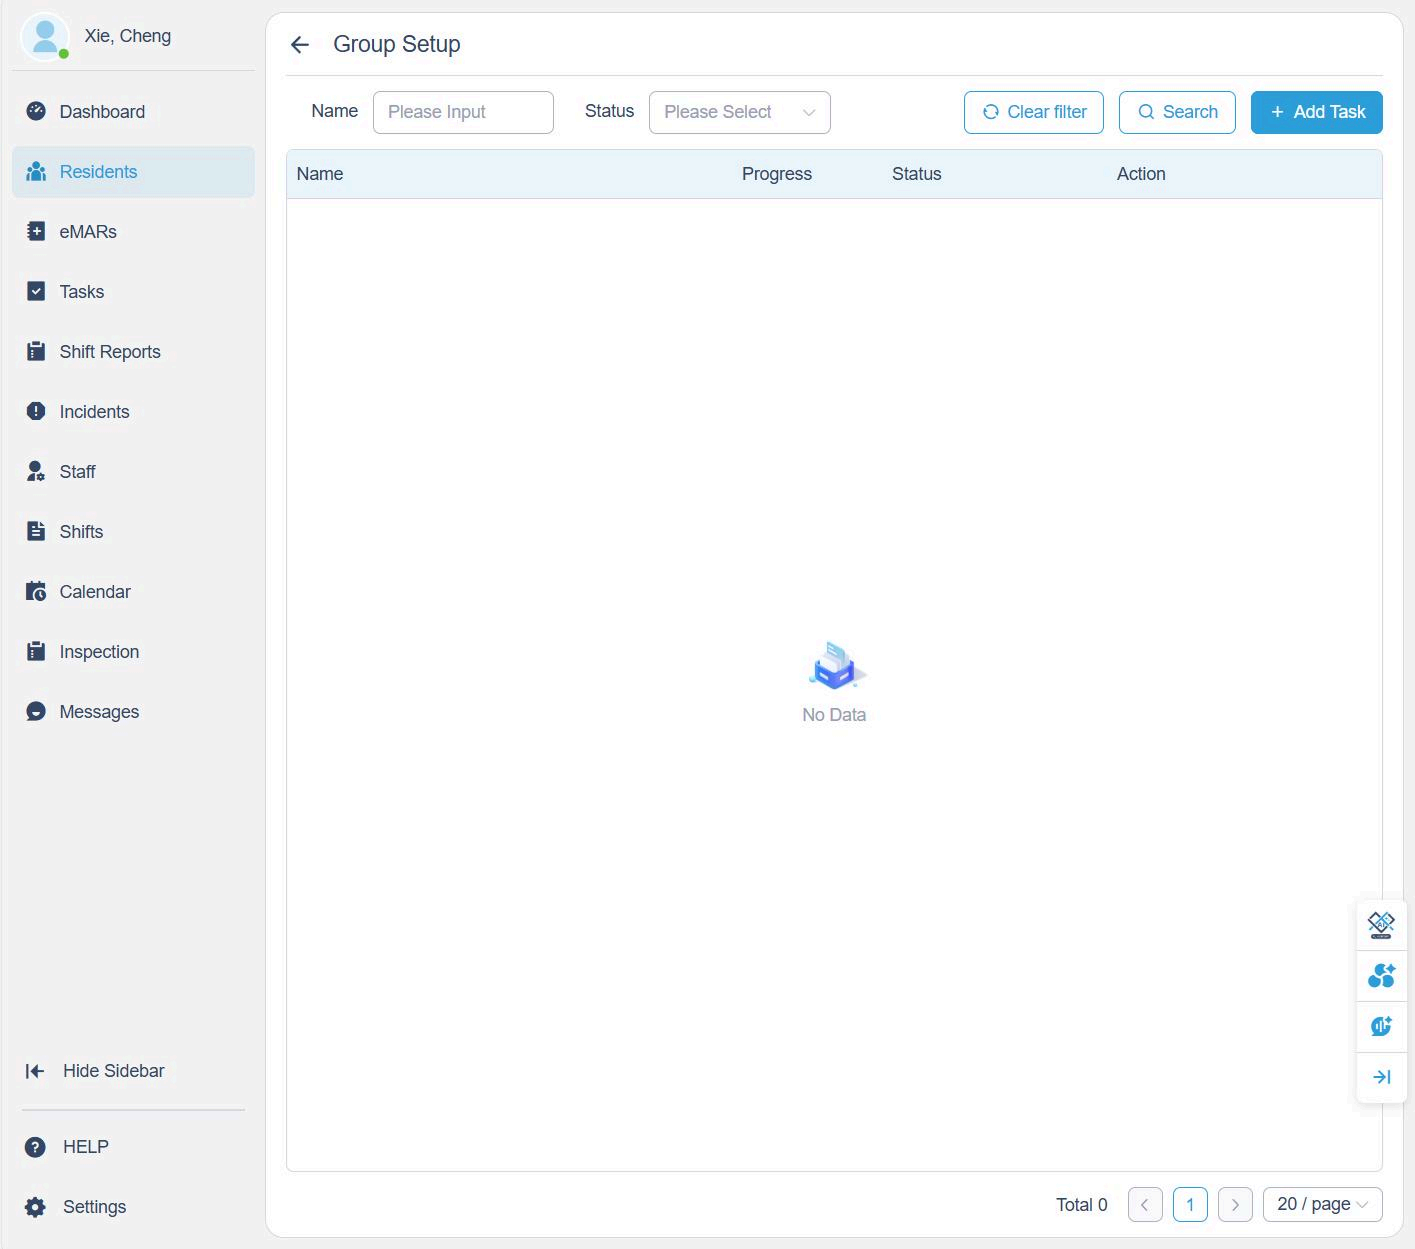Focus the Name input field
1415x1249 pixels.
coord(463,112)
